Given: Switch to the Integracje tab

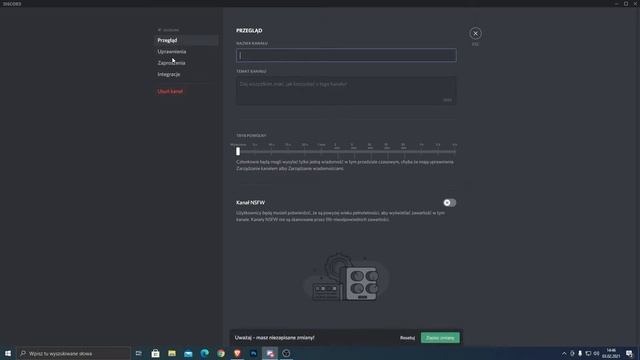Looking at the screenshot, I should (169, 75).
